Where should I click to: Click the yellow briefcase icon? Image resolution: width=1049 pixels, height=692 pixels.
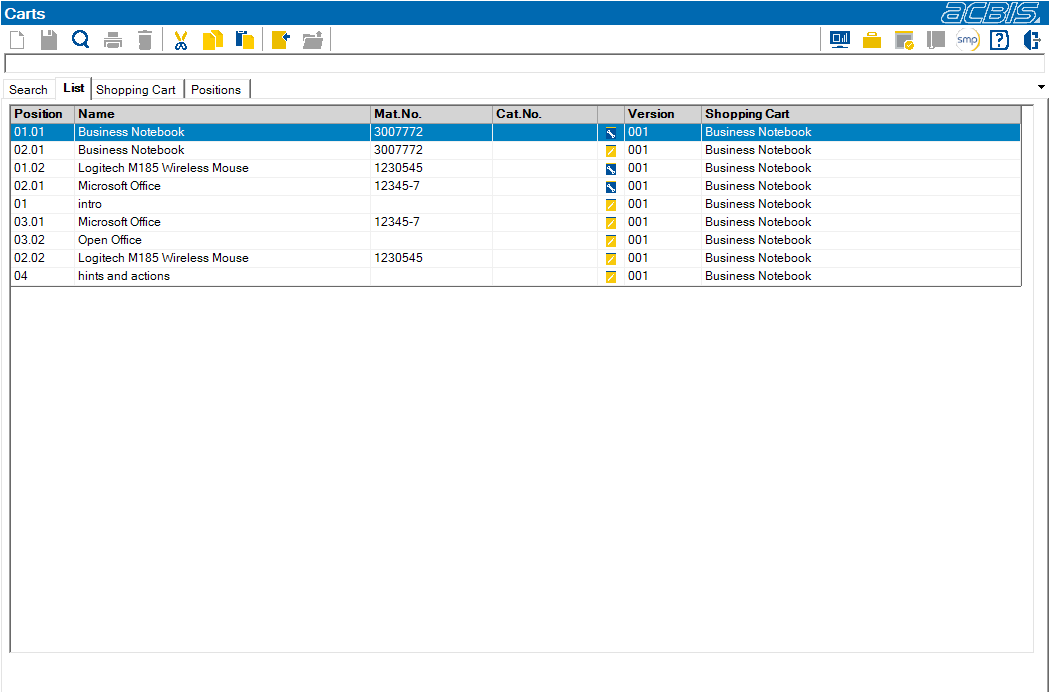point(872,41)
